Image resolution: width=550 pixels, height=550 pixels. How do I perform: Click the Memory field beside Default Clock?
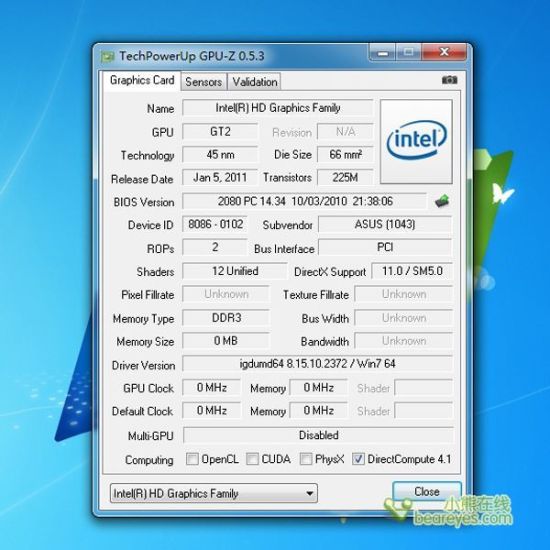318,411
